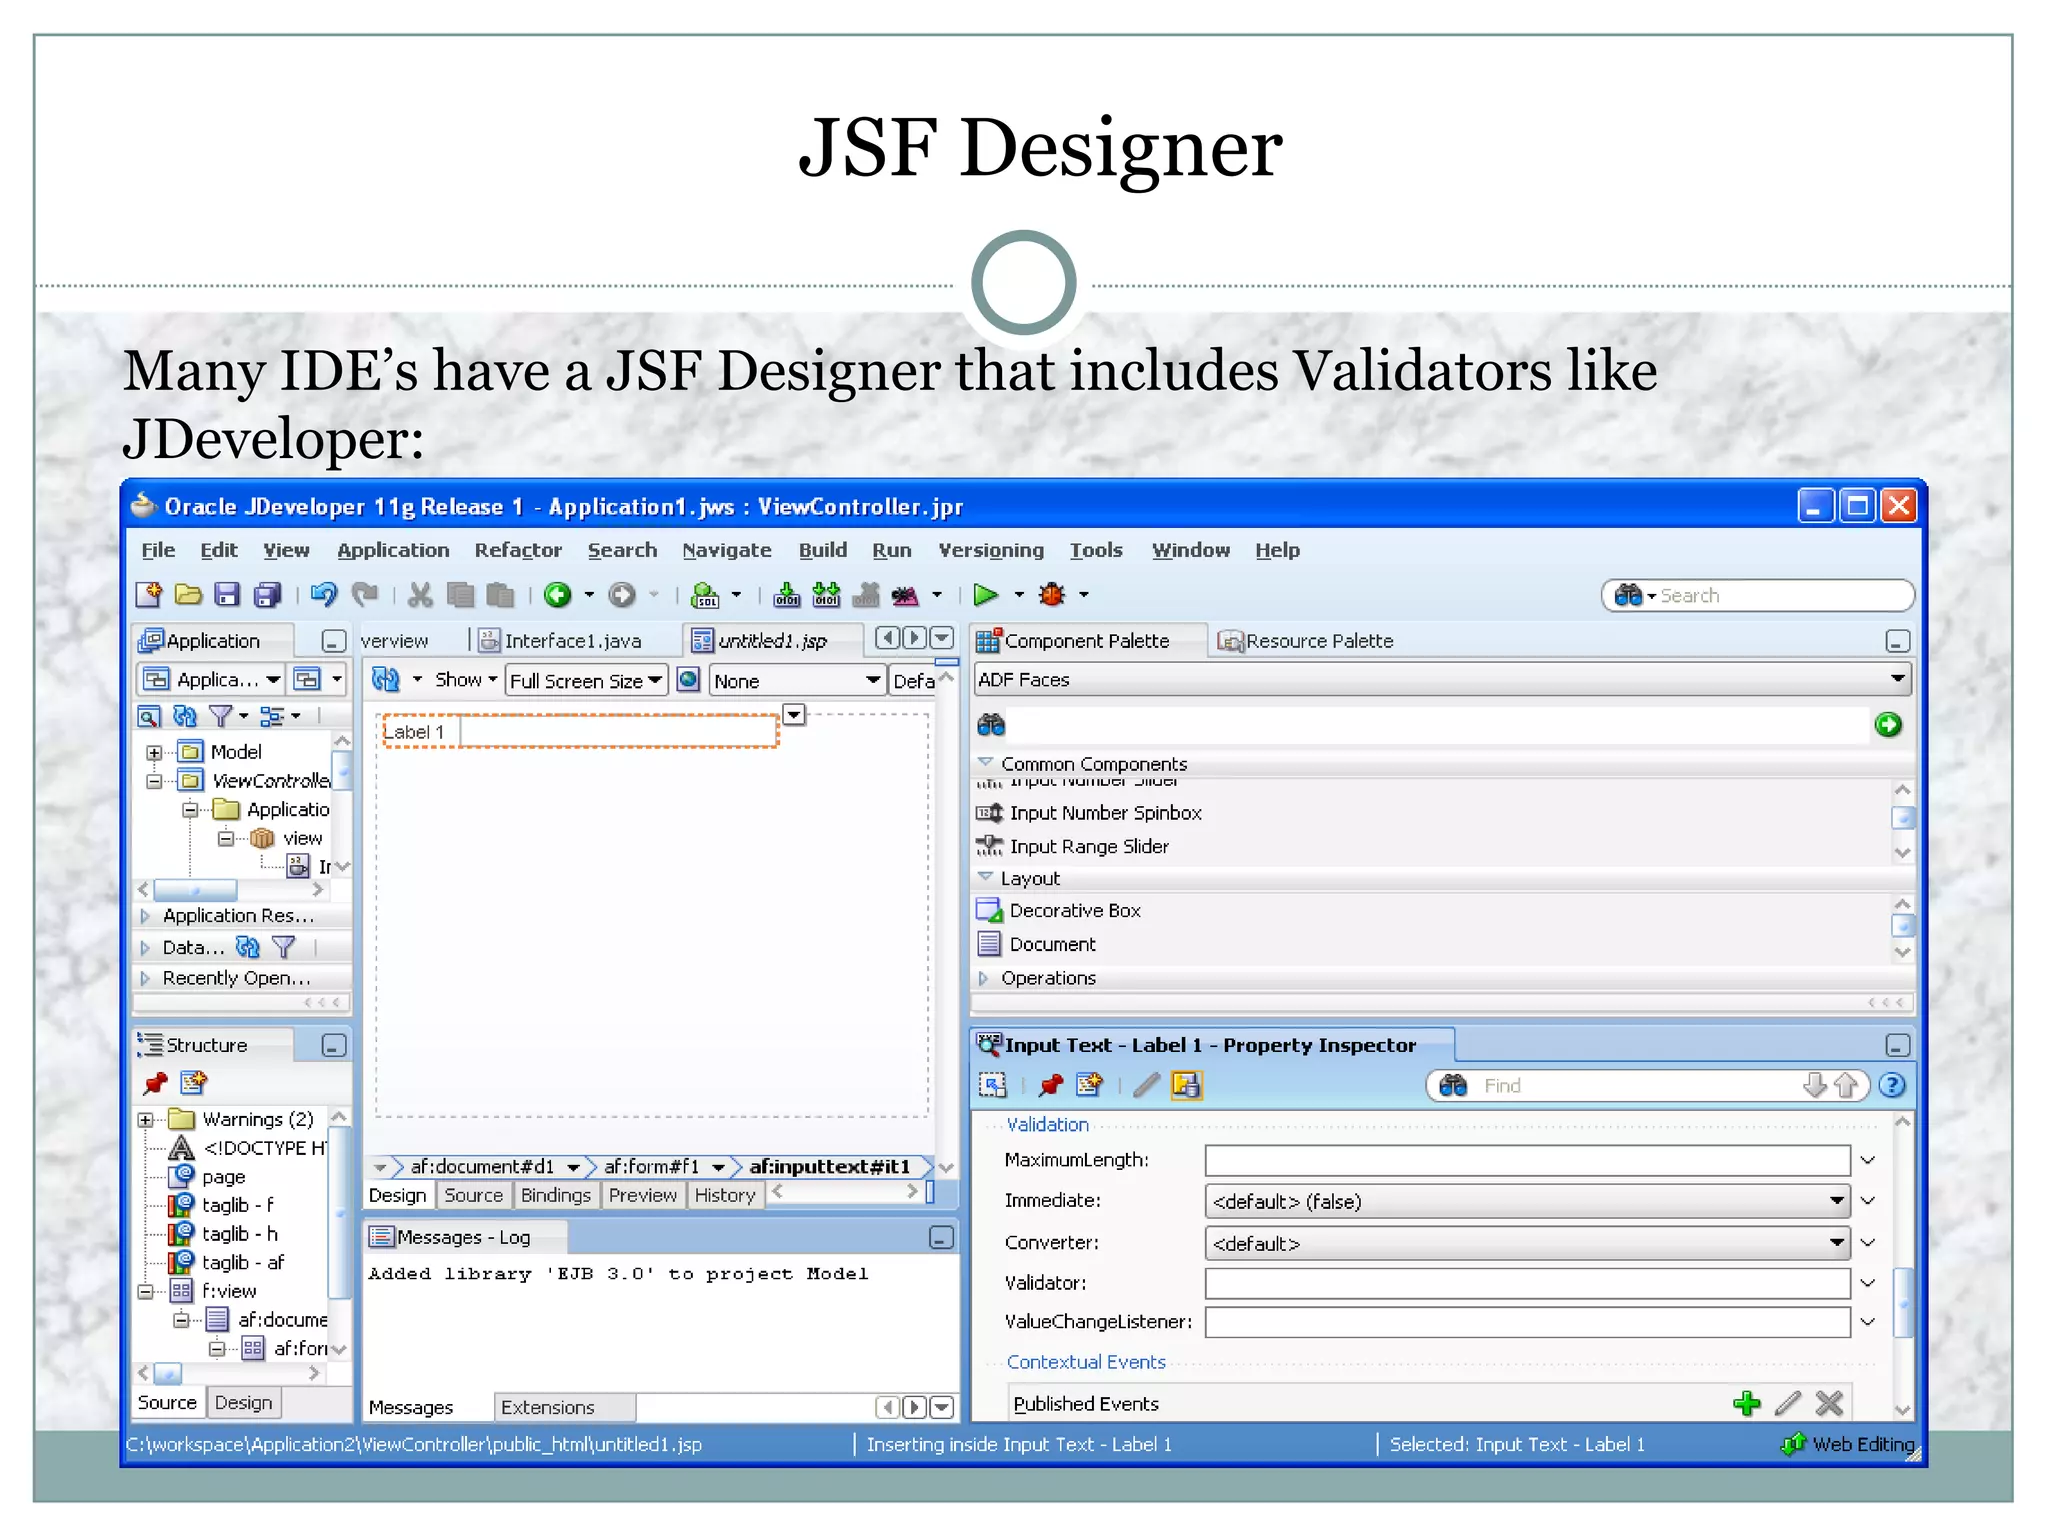Viewport: 2048px width, 1536px height.
Task: Click the green Run arrow icon
Action: tap(986, 595)
